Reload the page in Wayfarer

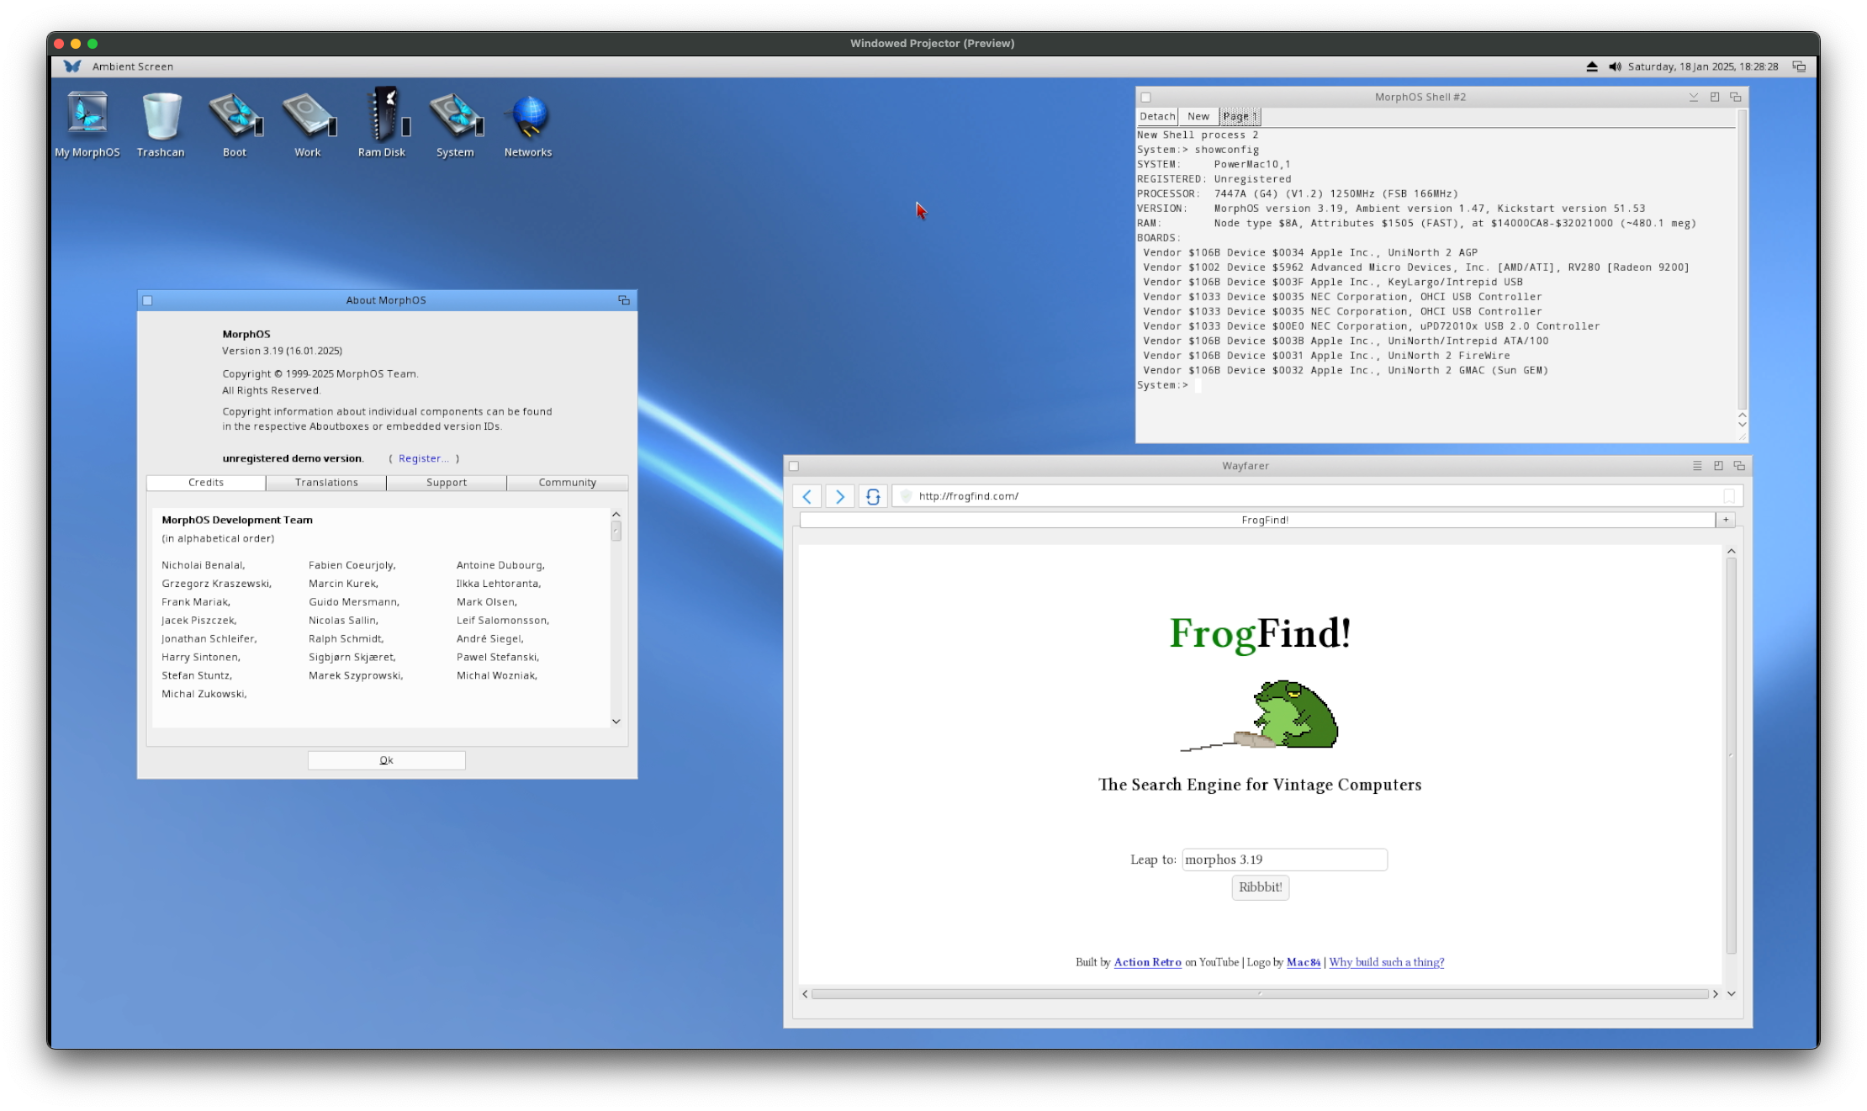tap(873, 496)
